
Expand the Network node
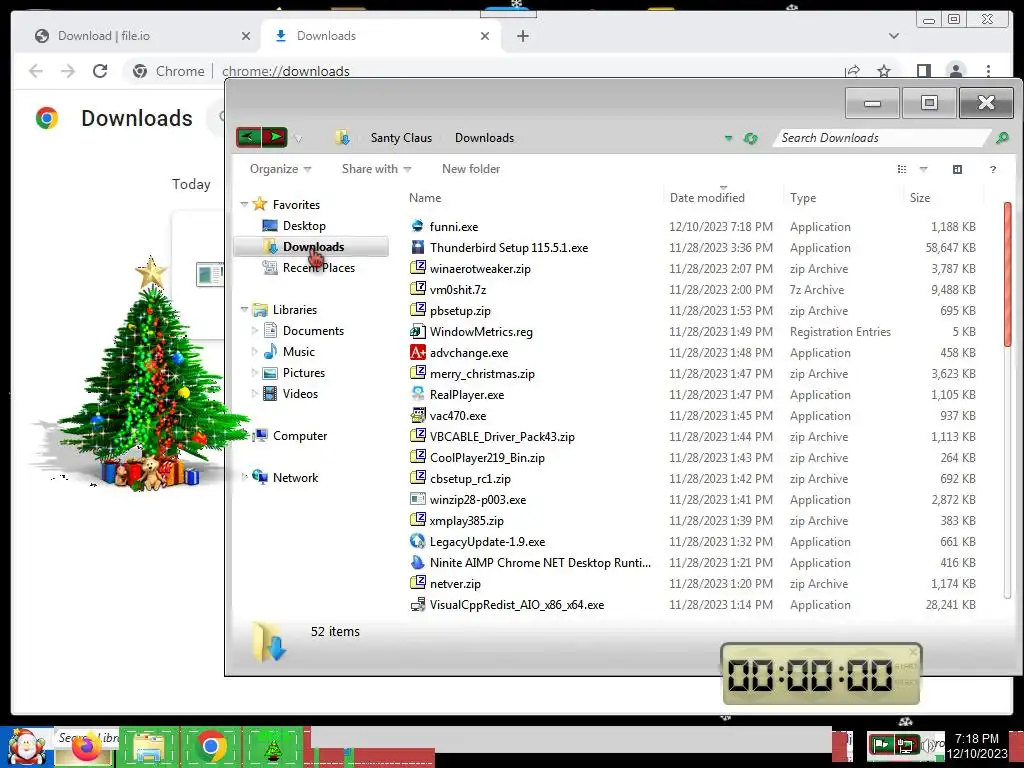coord(244,477)
